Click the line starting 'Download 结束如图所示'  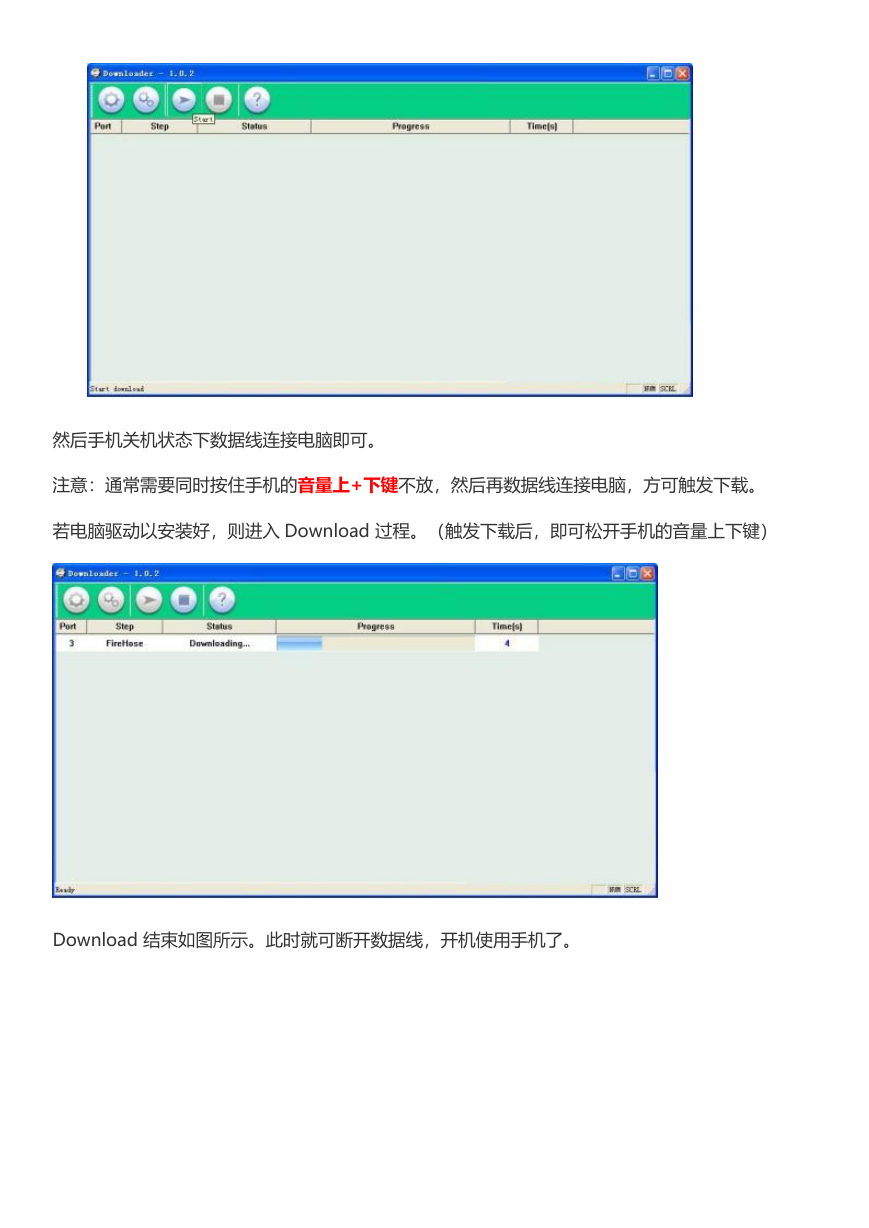pyautogui.click(x=315, y=940)
